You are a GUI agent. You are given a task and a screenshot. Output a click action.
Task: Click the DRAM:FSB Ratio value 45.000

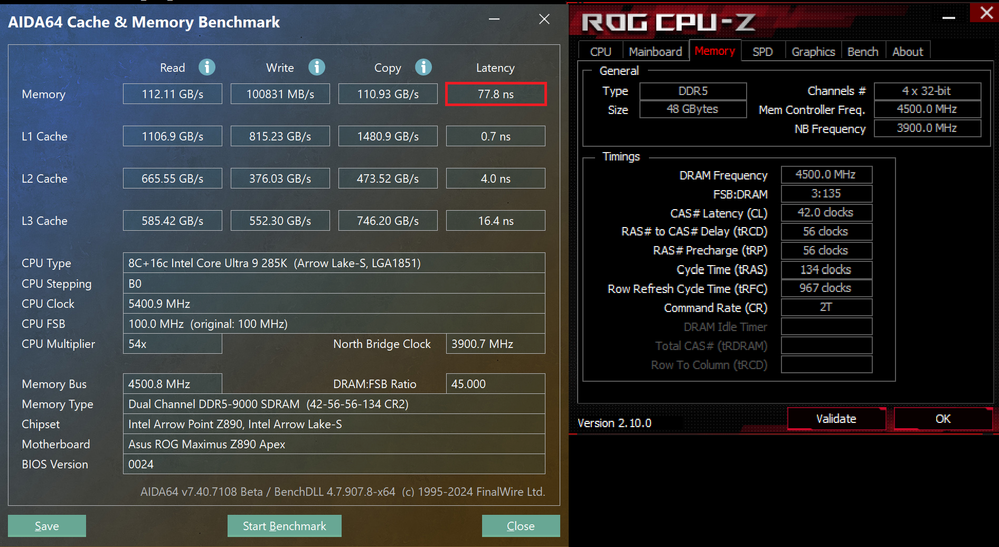pyautogui.click(x=496, y=384)
